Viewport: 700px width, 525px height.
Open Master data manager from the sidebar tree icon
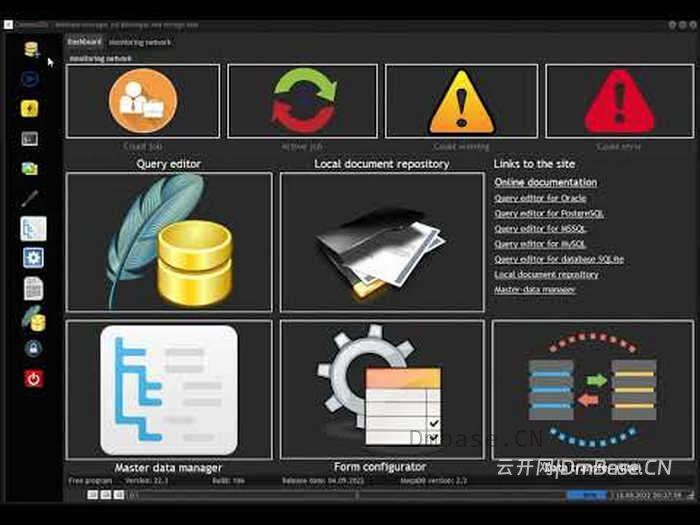tap(33, 229)
